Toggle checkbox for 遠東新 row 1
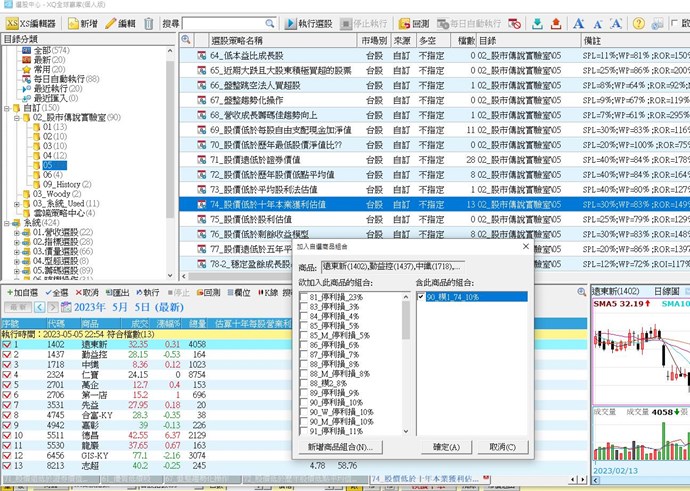Image resolution: width=690 pixels, height=491 pixels. [x=7, y=344]
